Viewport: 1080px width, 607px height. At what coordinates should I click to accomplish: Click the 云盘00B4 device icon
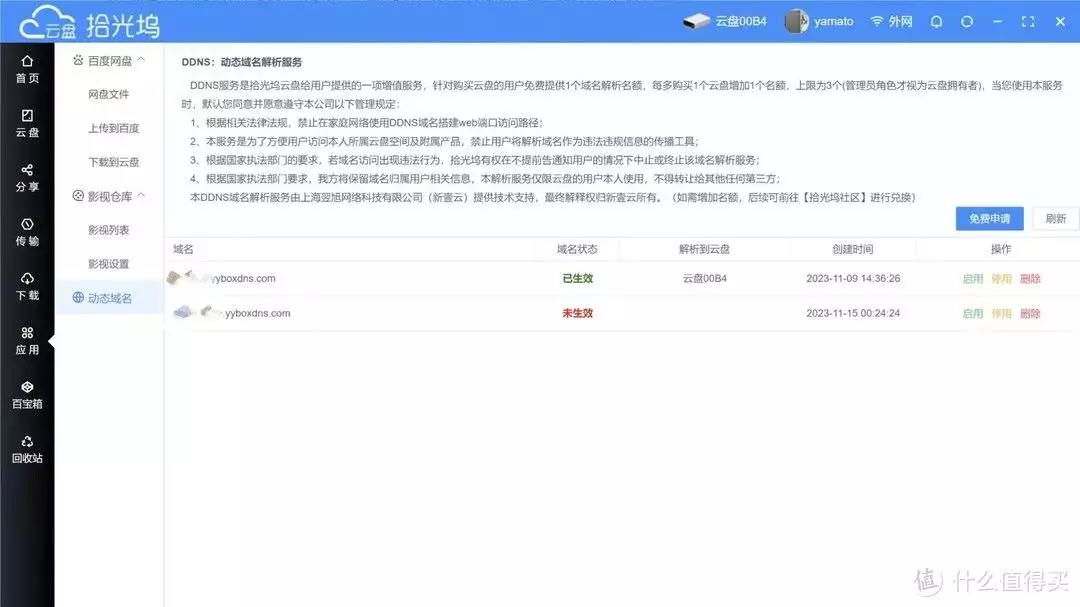pos(696,21)
